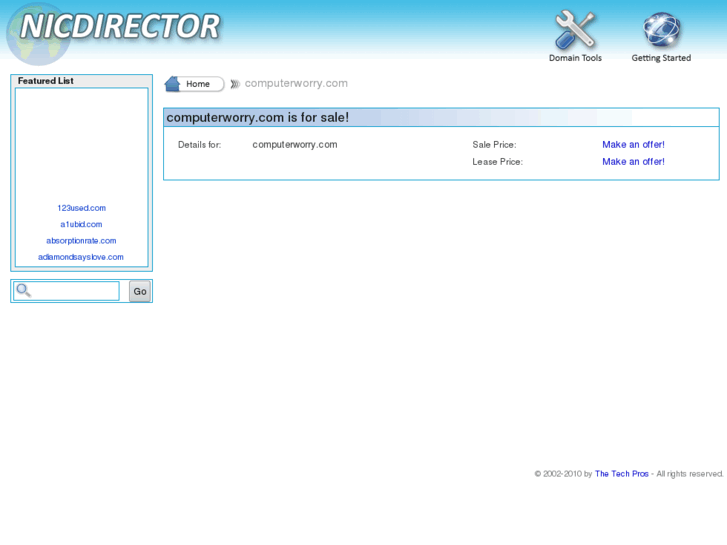Focus the domain search input field

click(66, 291)
